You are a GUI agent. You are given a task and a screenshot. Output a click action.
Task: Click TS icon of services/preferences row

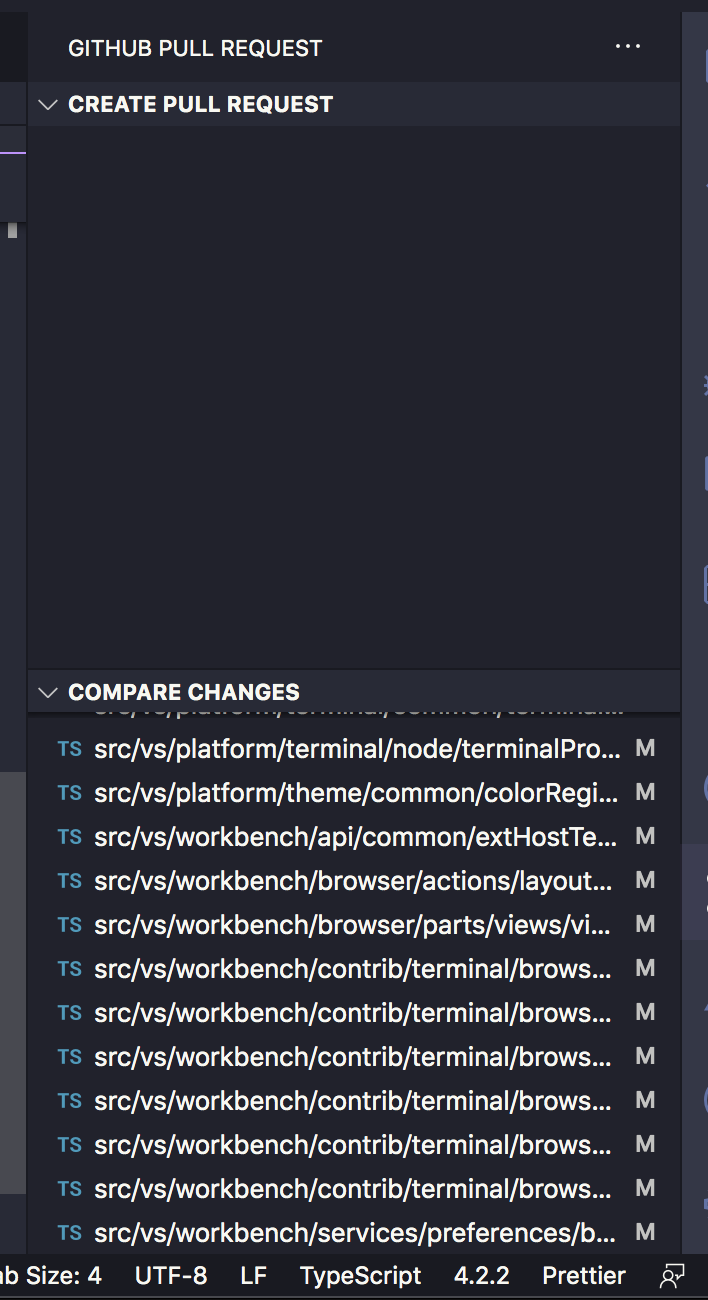[x=69, y=1233]
